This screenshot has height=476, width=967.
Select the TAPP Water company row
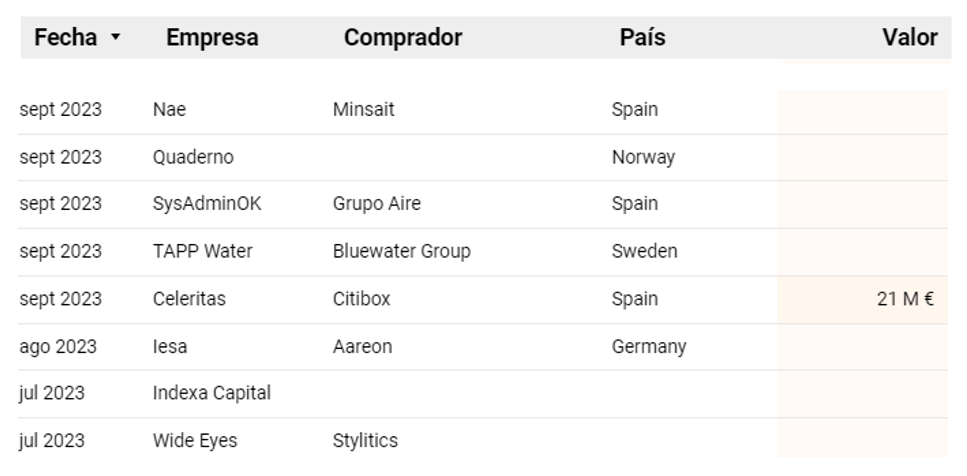(x=202, y=251)
